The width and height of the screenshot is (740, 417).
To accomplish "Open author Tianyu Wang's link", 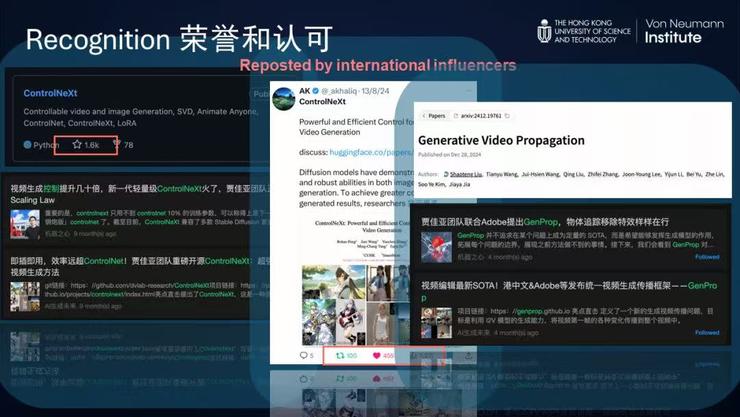I will [x=502, y=174].
